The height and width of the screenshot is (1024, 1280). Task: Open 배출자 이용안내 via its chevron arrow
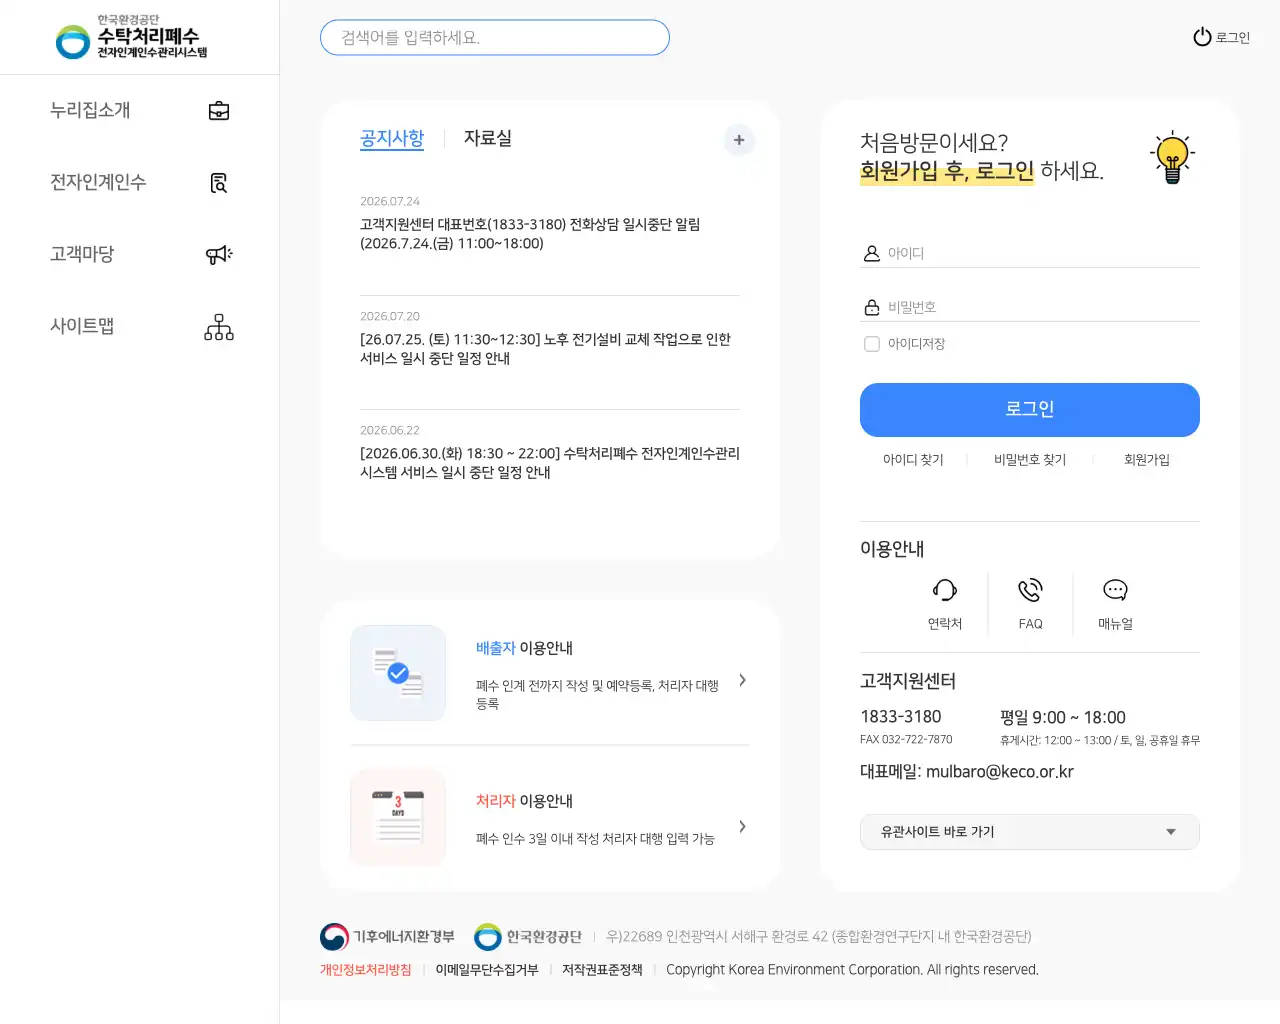click(x=742, y=680)
